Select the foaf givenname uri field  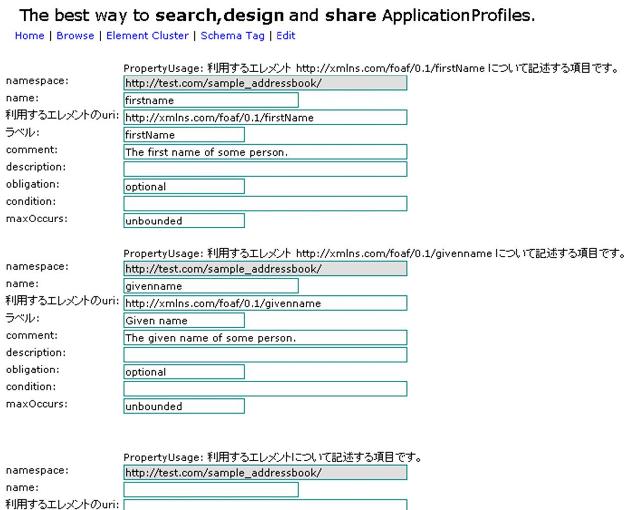(x=265, y=303)
